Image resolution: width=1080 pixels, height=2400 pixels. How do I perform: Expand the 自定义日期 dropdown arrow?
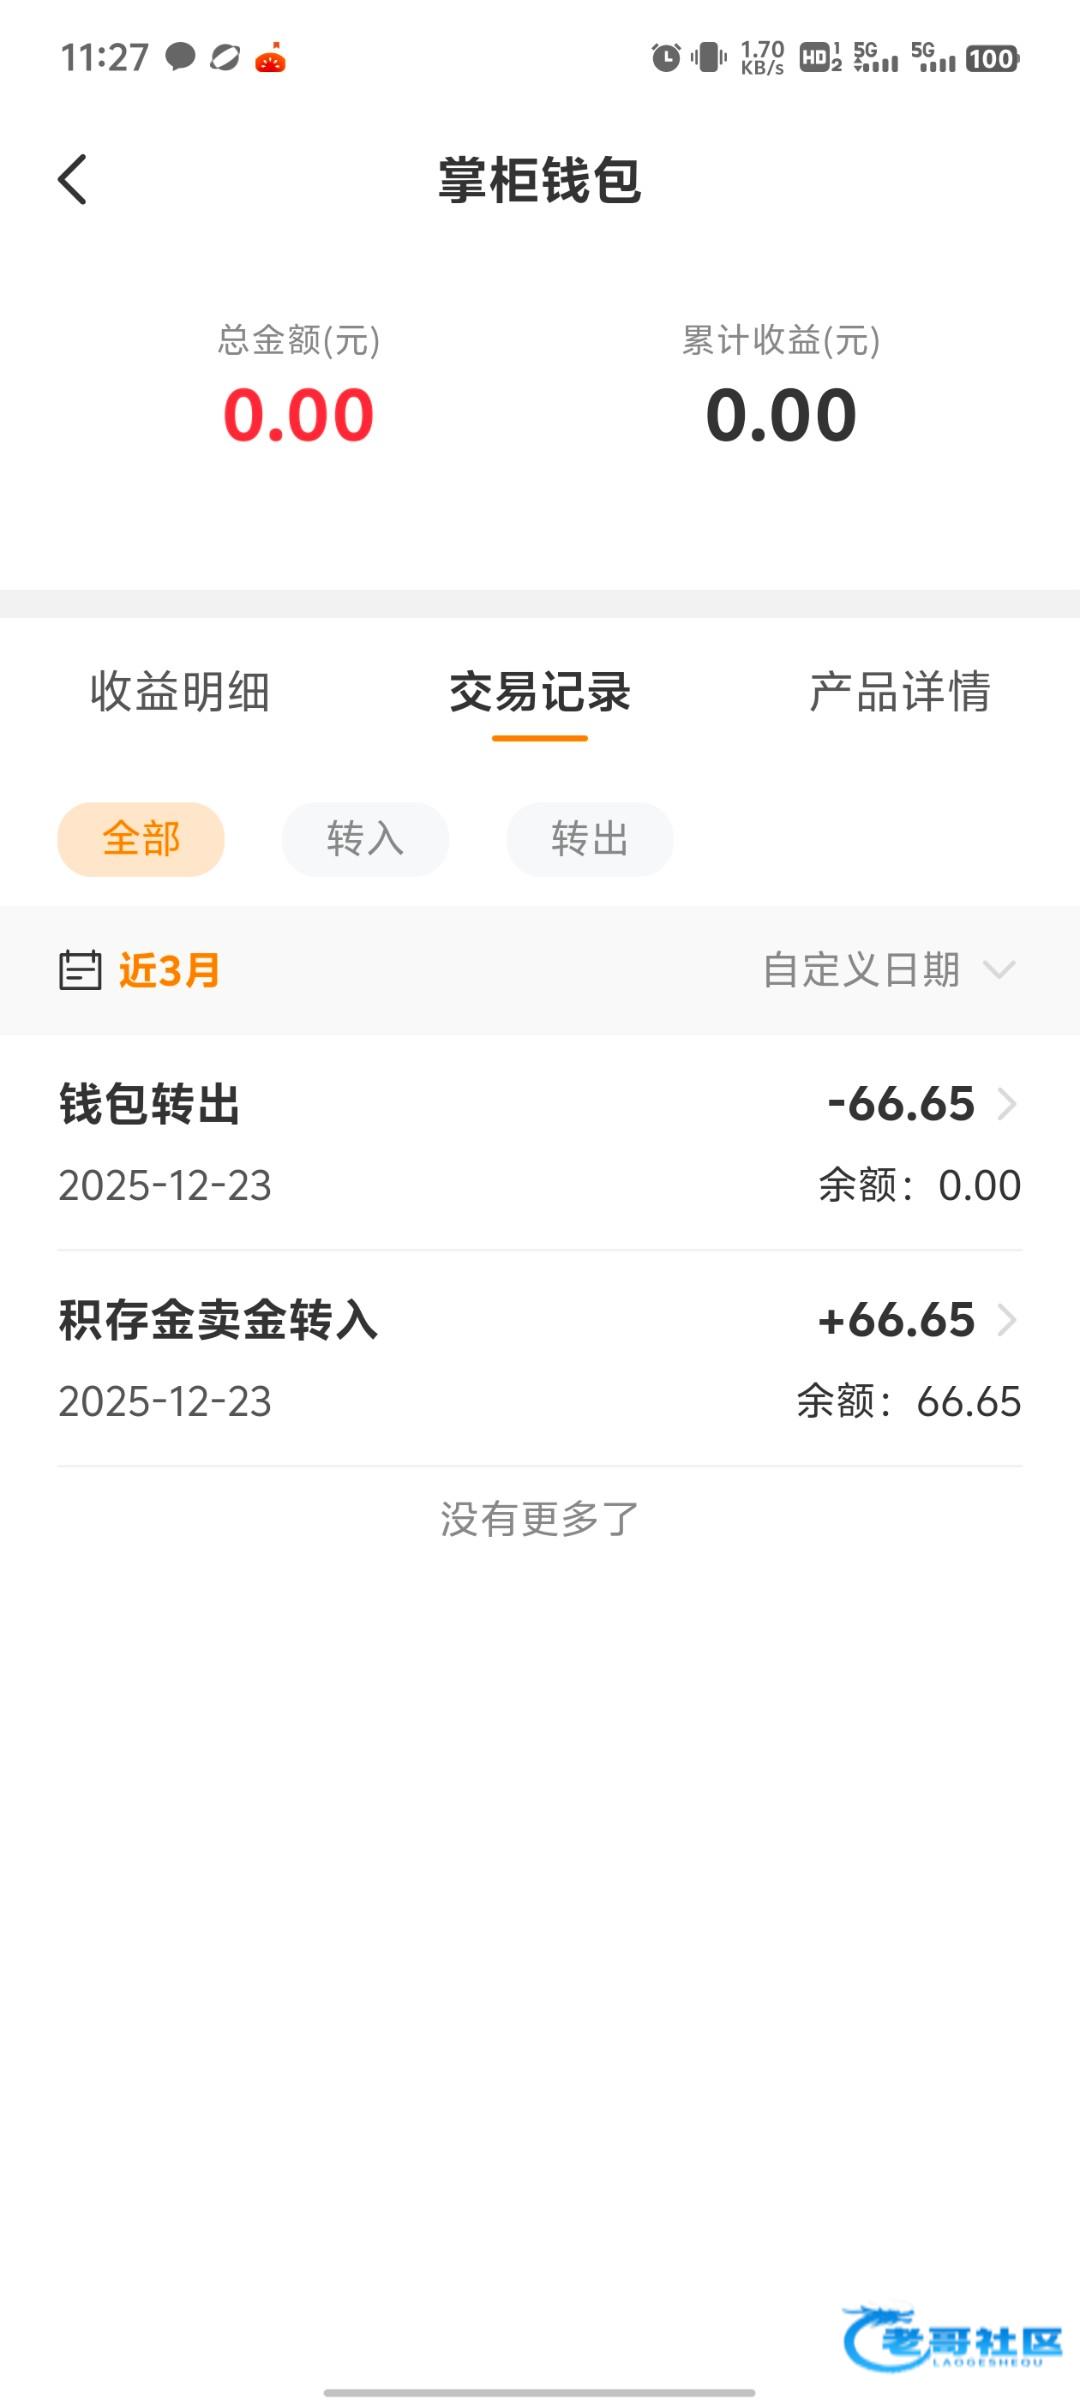999,970
